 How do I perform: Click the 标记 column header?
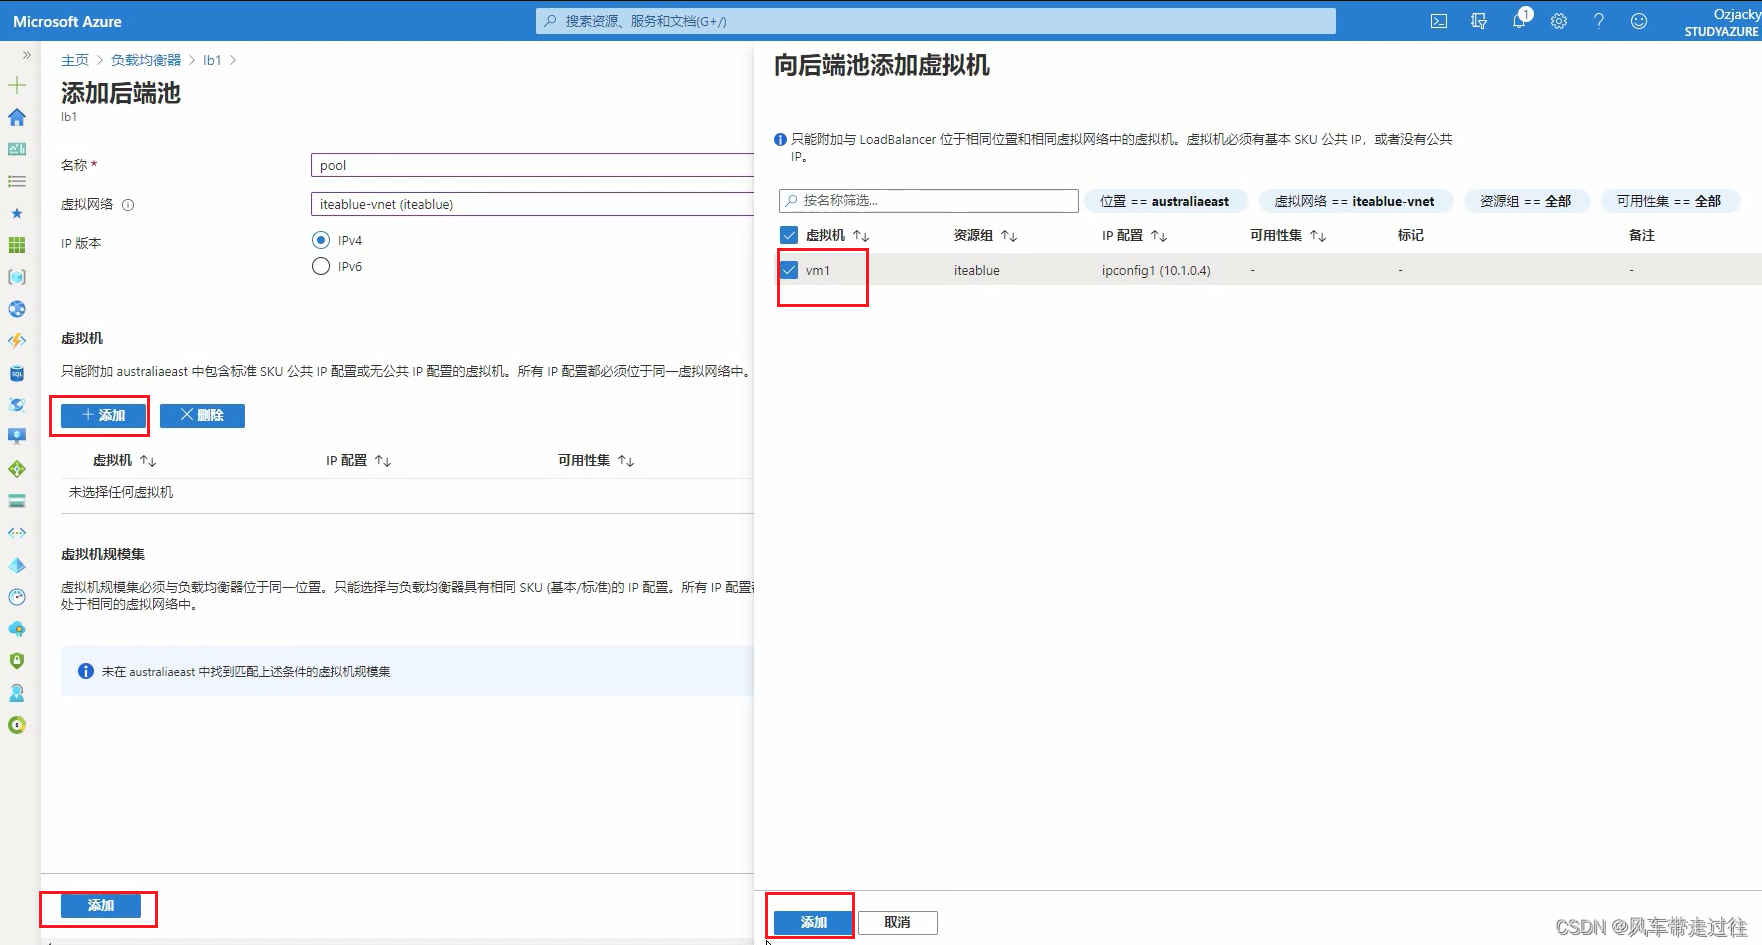1411,235
